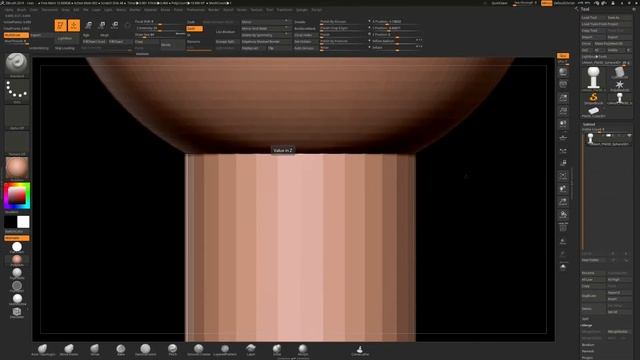Toggle the Draw mode button
The height and width of the screenshot is (360, 640).
coord(74,25)
